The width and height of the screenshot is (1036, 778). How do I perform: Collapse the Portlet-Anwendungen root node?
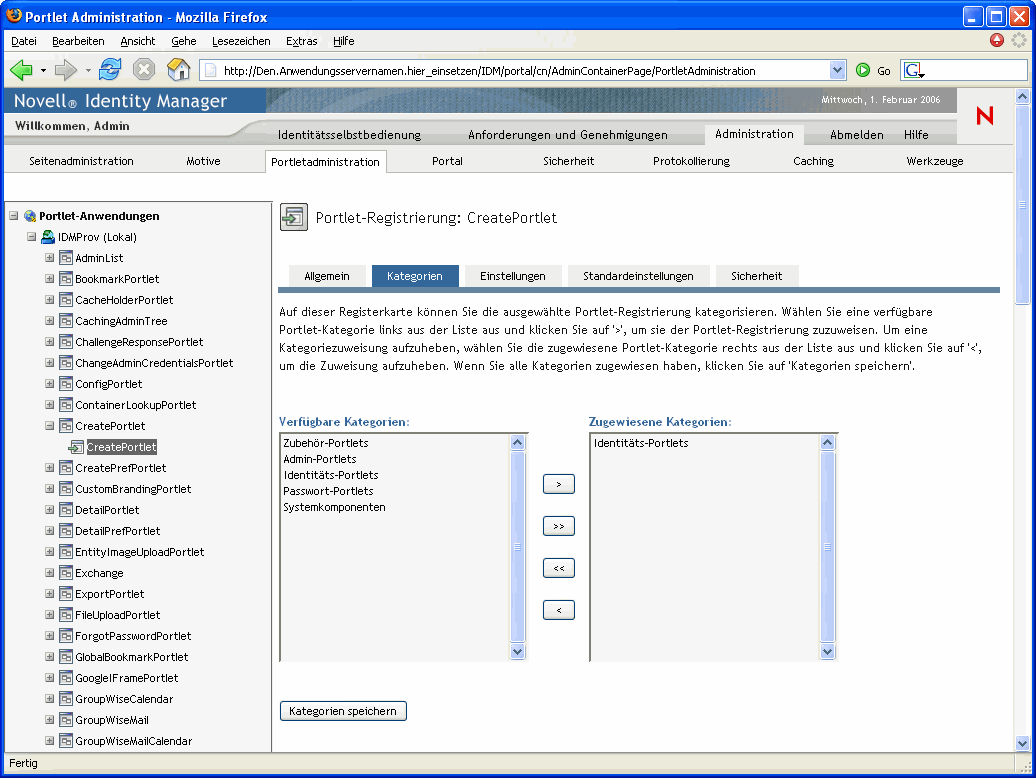pyautogui.click(x=13, y=216)
